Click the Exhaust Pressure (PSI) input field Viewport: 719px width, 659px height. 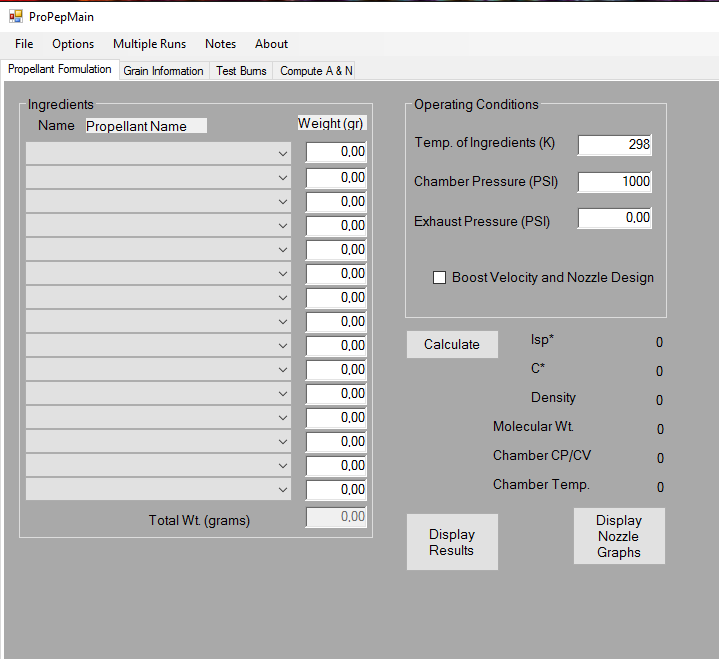click(614, 218)
